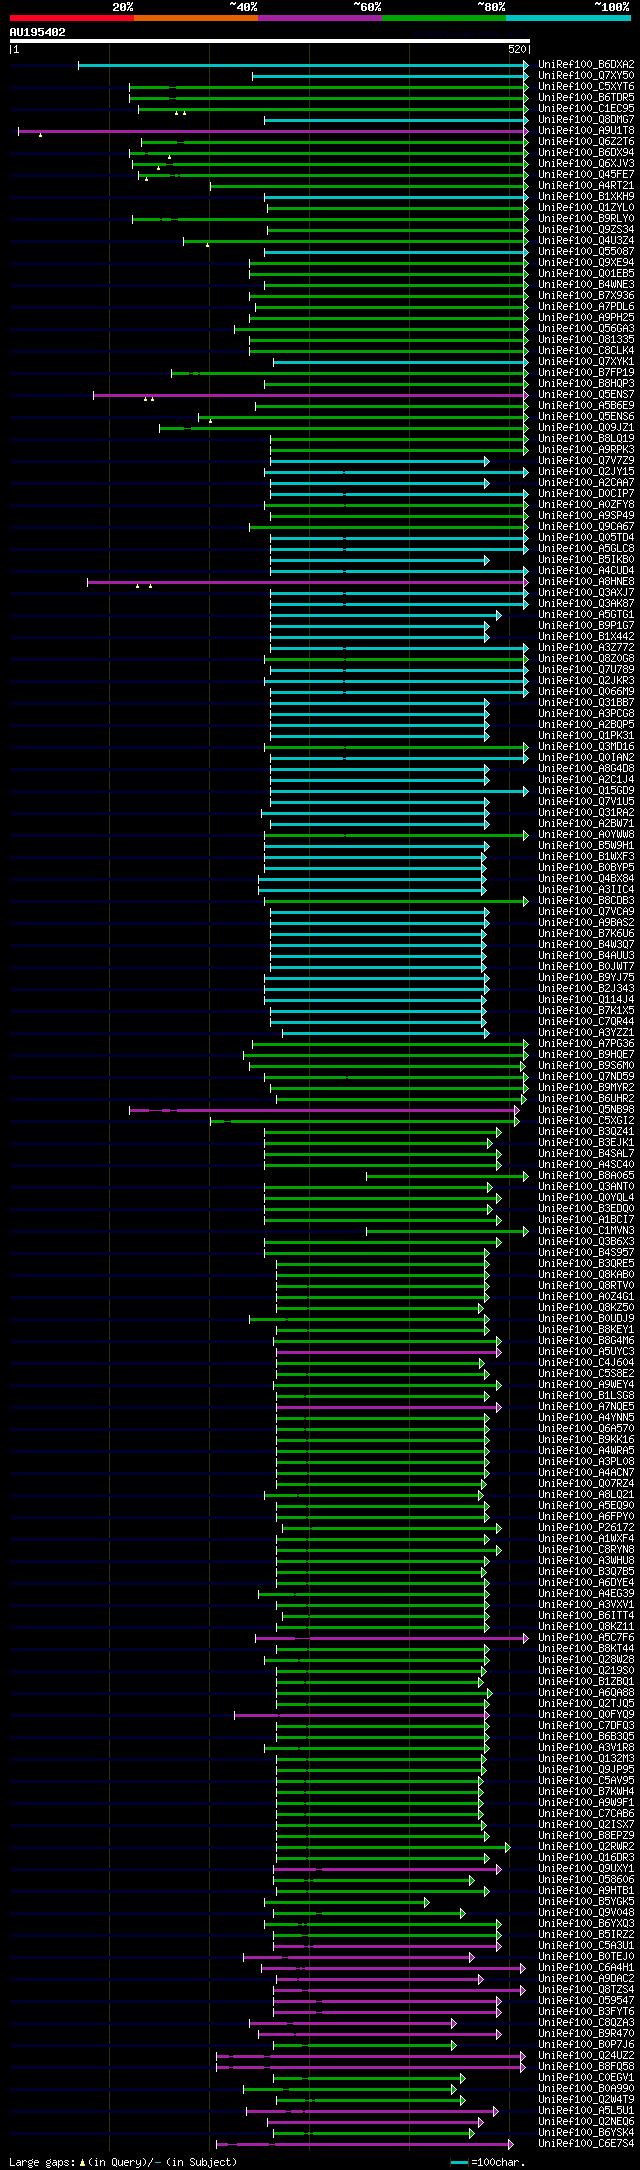Open hit UniRef100_Q8DMG7
Screen dimensions: 640x2170
(586, 120)
